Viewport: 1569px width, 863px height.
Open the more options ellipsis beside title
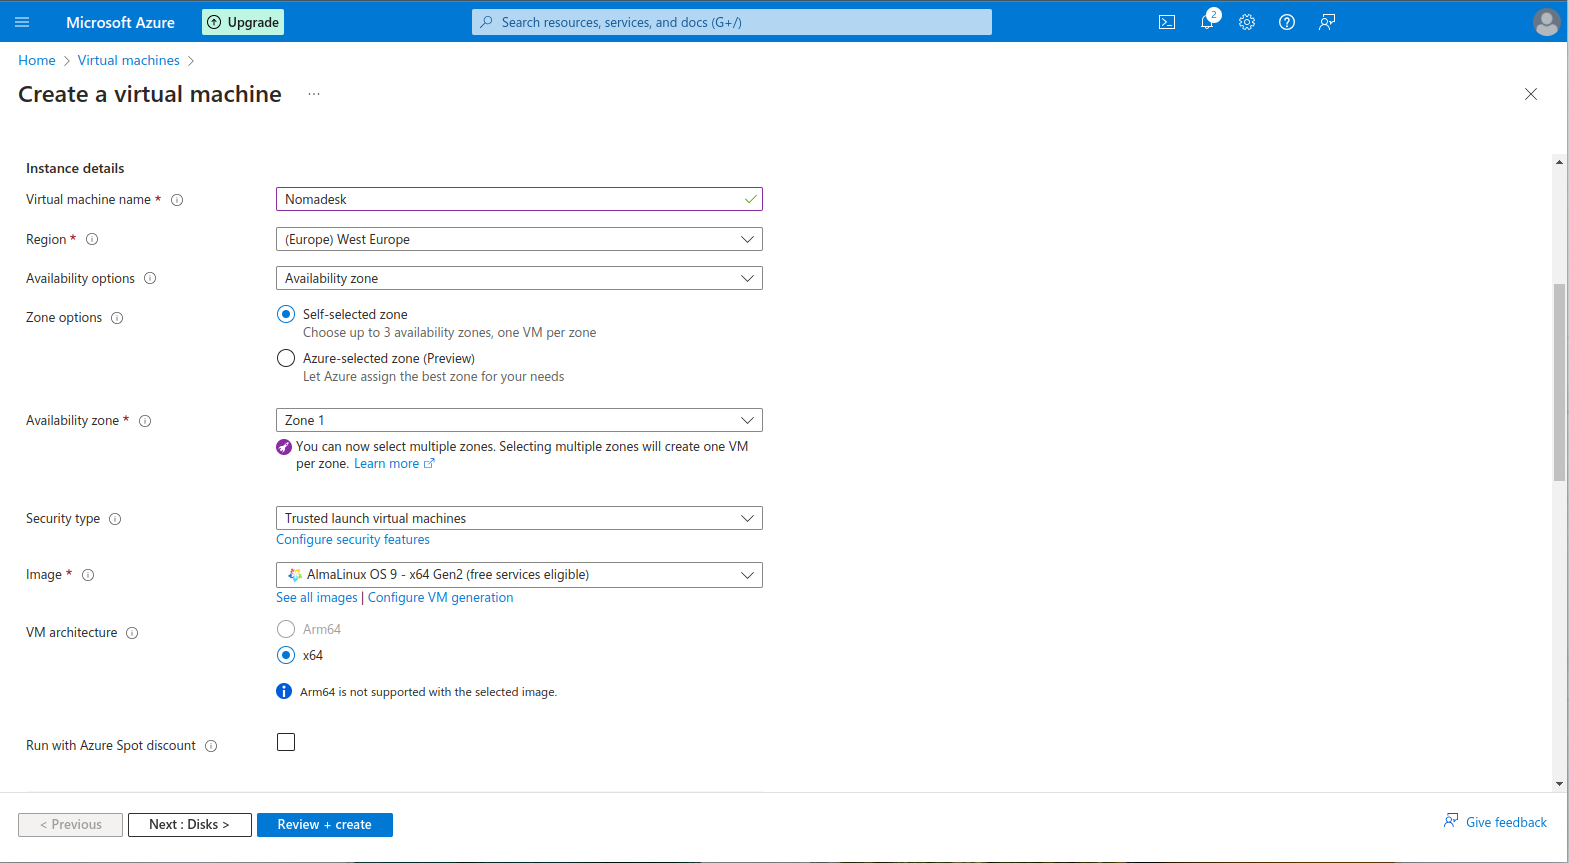click(x=314, y=94)
